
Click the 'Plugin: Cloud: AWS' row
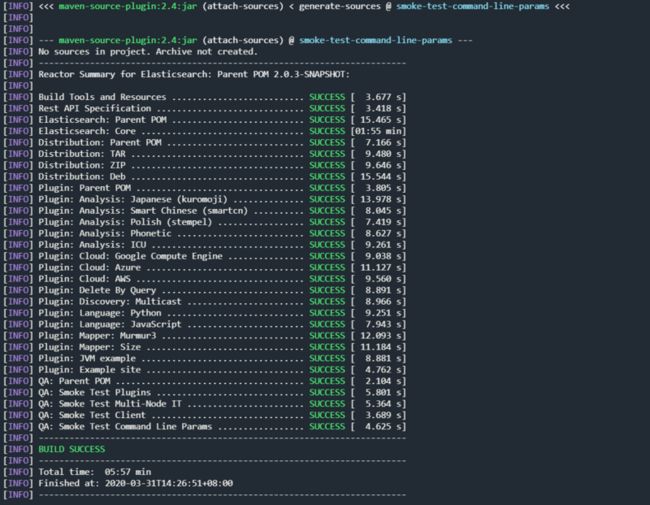204,279
